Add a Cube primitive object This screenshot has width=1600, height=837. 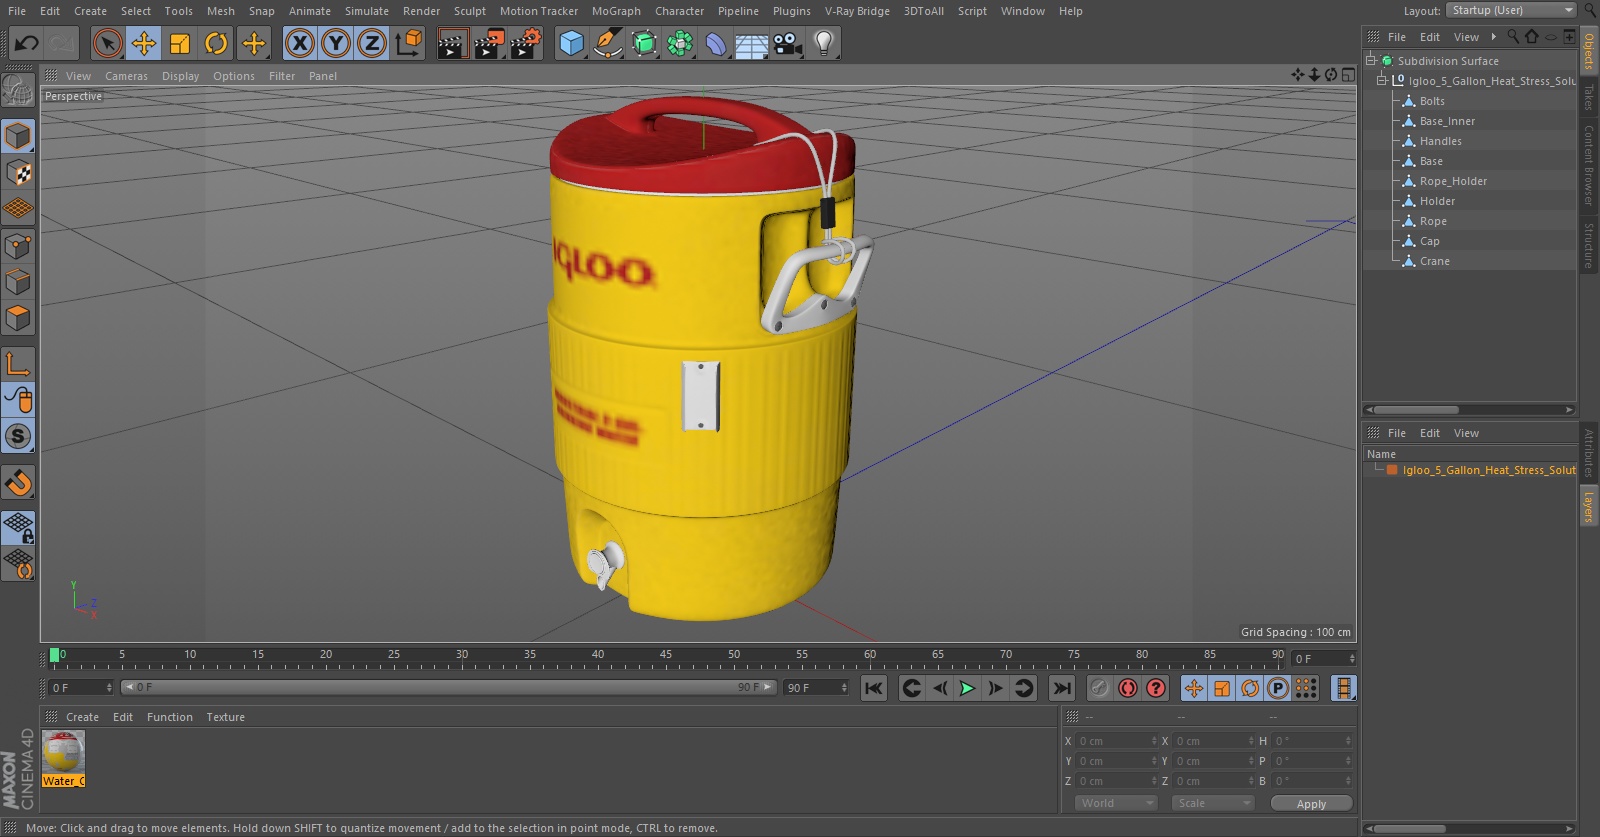coord(571,43)
